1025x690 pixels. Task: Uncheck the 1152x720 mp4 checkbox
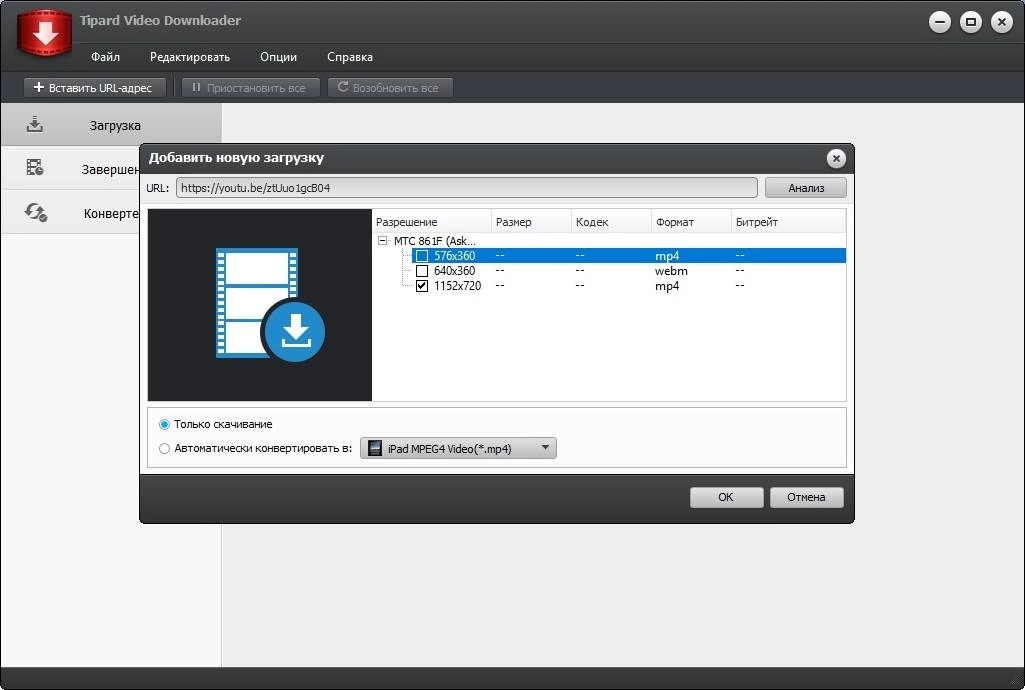pos(422,286)
